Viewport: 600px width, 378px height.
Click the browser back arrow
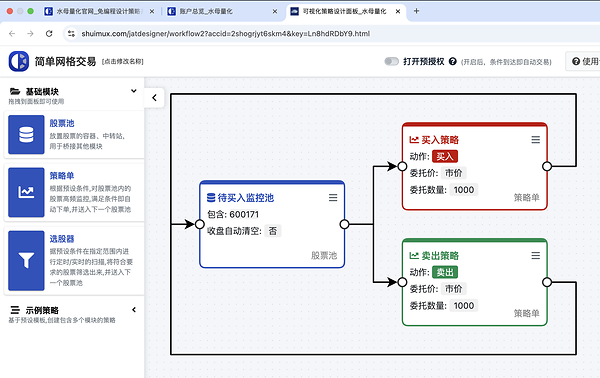click(12, 34)
